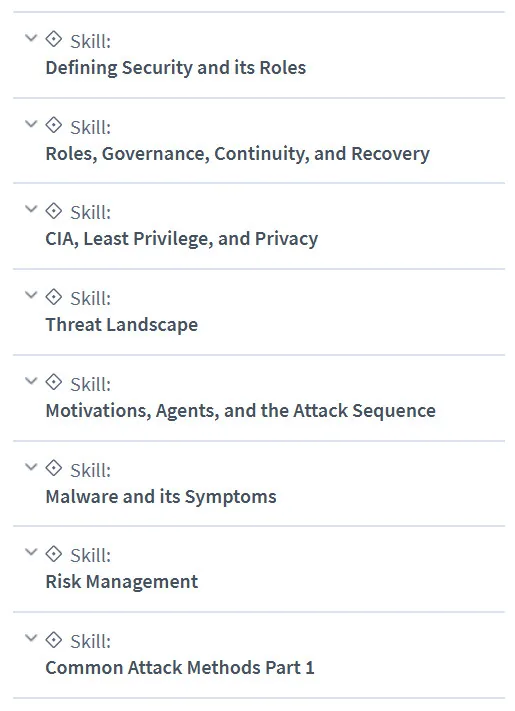Click skill icon for Motivations, Agents, and the Attack Sequence
Image resolution: width=515 pixels, height=711 pixels.
[x=53, y=382]
